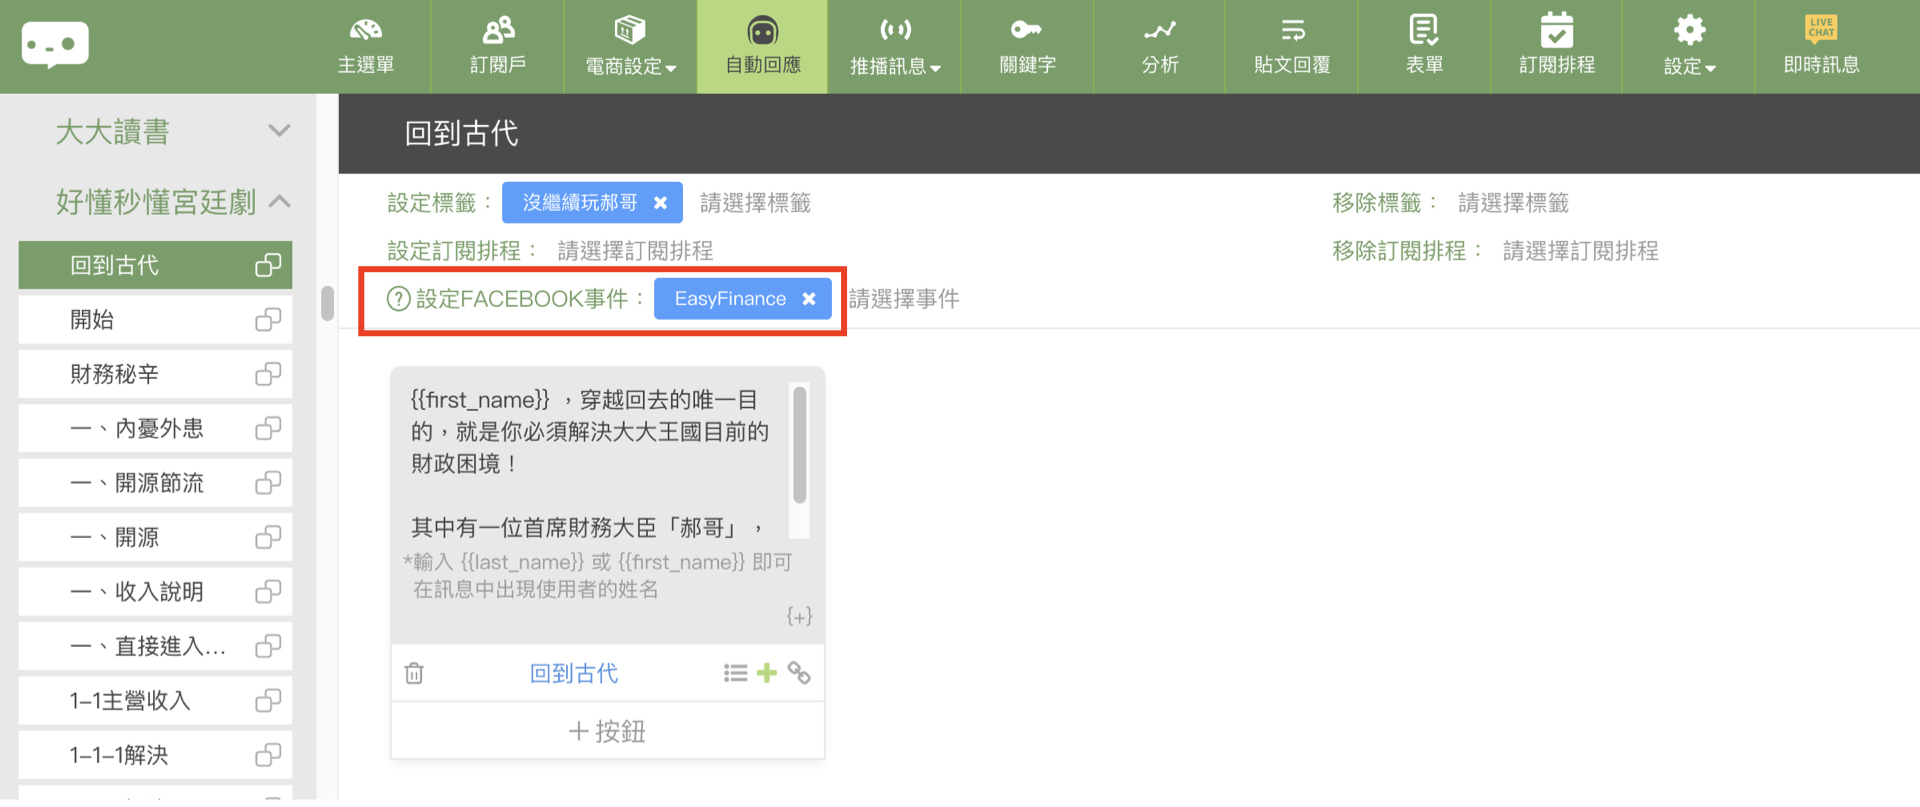
Task: Click the copy icon beside 開始
Action: tap(267, 320)
